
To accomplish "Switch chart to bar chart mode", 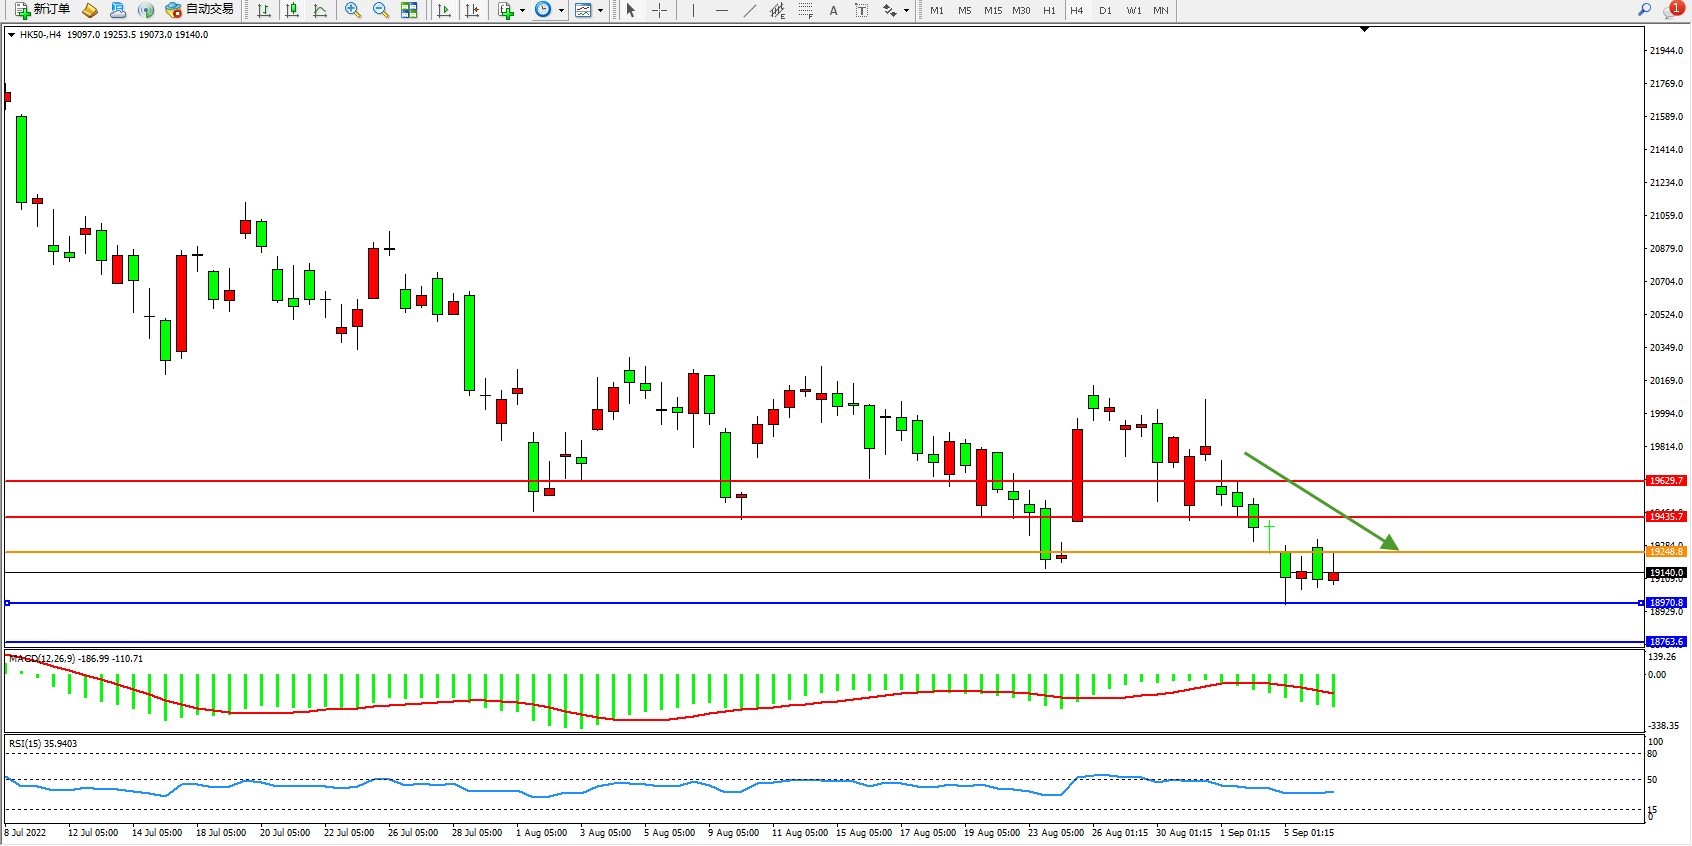I will (x=264, y=10).
